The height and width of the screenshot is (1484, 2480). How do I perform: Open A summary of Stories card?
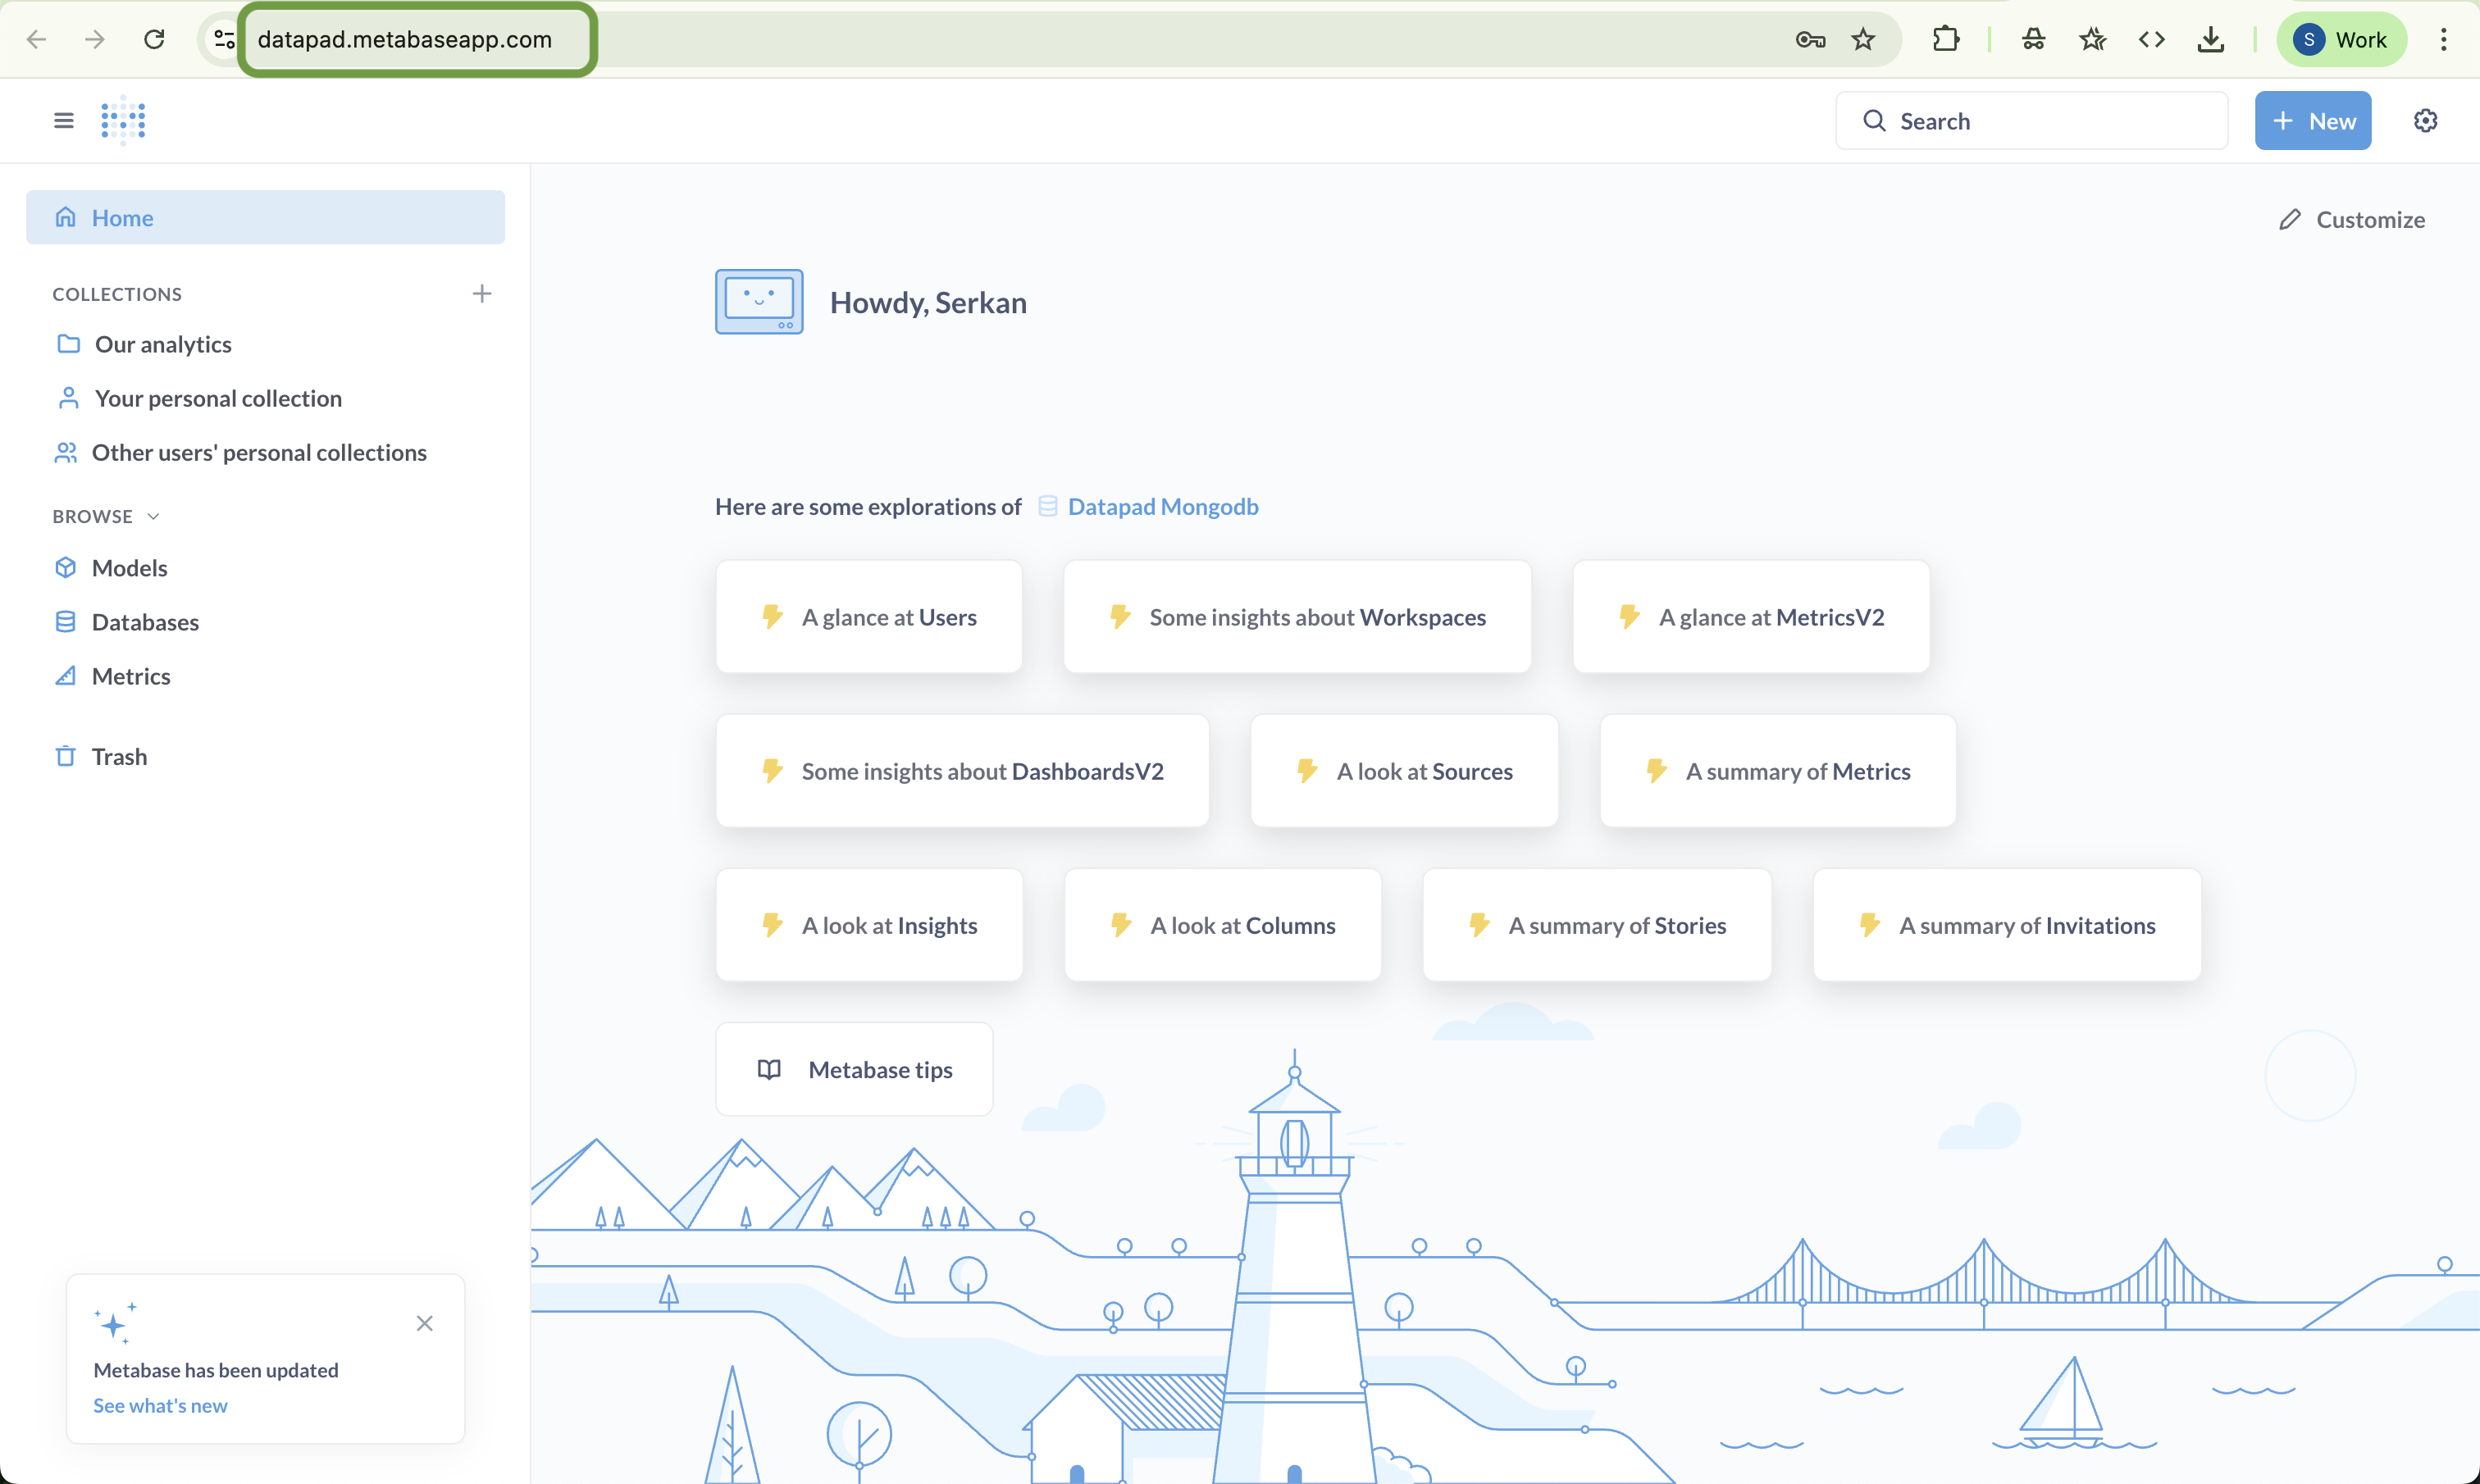(x=1597, y=925)
